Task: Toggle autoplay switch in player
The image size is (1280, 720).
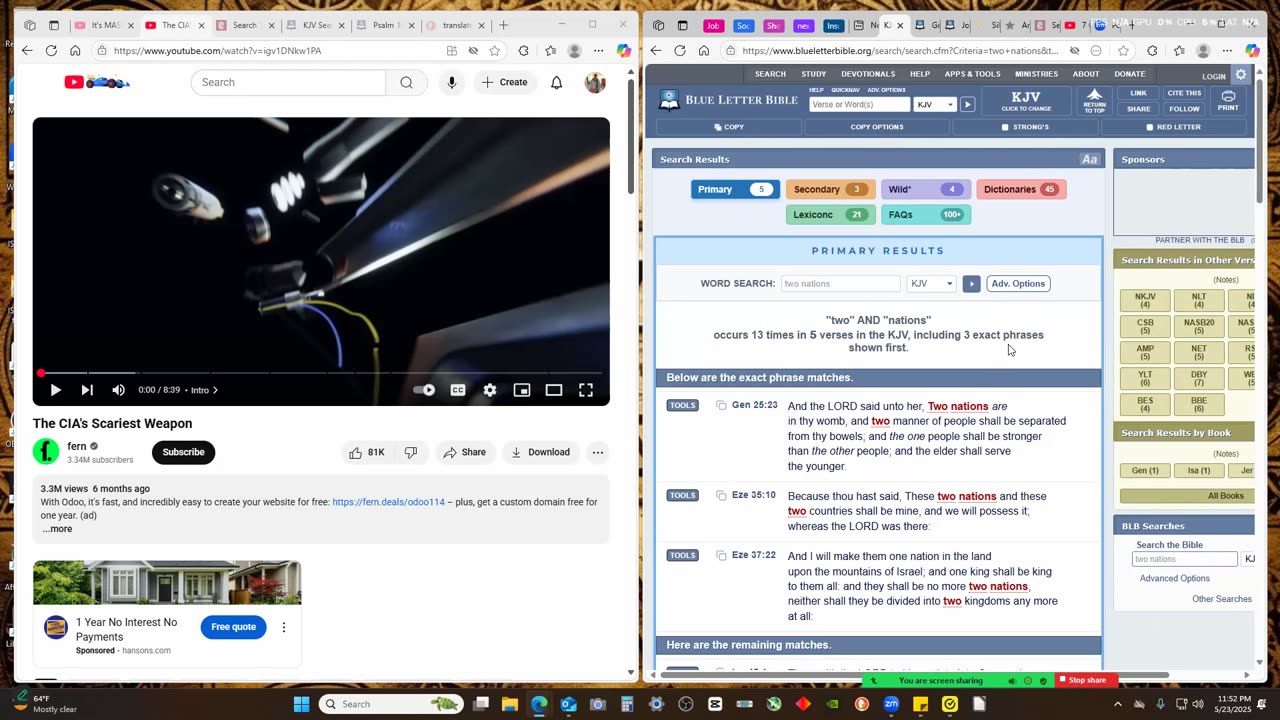Action: click(x=425, y=390)
